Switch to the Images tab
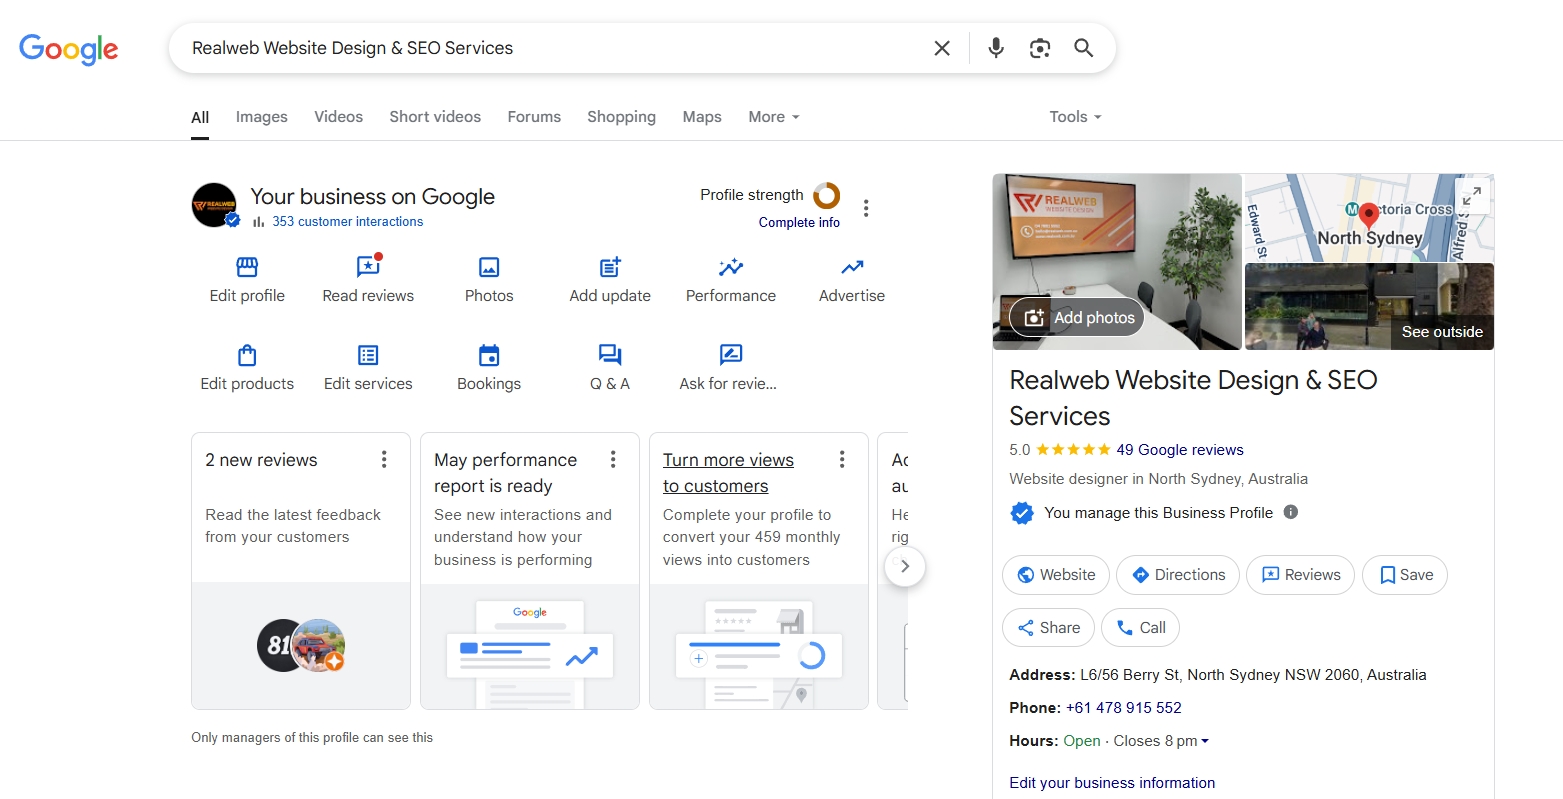The image size is (1563, 799). (261, 116)
